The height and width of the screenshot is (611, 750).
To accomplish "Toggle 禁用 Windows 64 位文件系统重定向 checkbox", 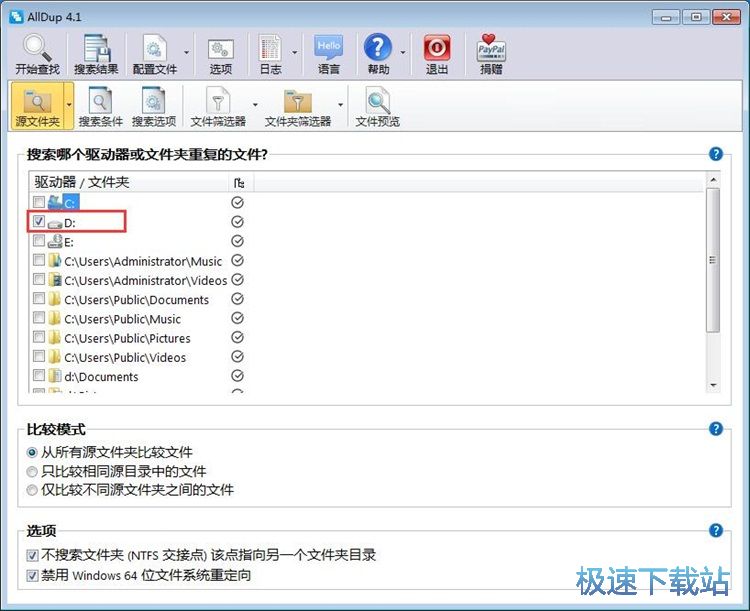I will 32,576.
